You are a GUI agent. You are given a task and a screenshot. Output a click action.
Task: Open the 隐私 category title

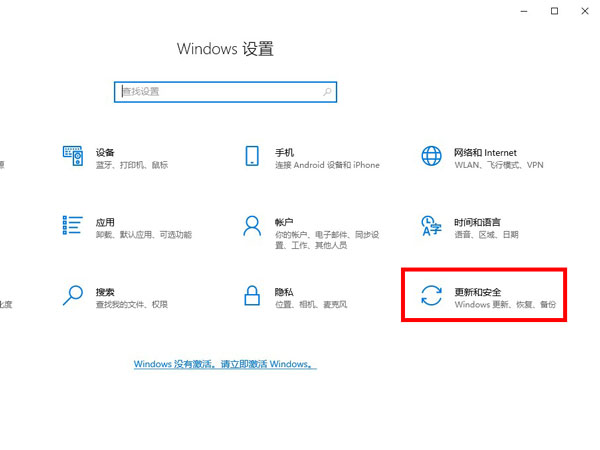click(x=284, y=292)
